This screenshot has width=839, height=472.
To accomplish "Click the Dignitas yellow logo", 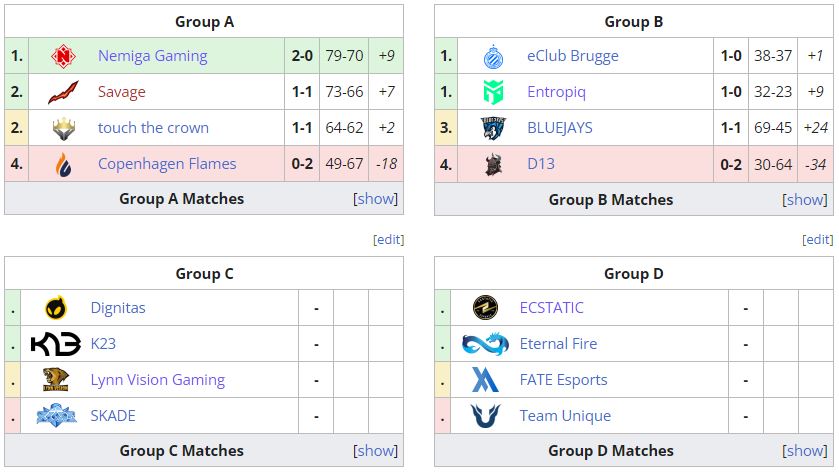I will (x=56, y=308).
